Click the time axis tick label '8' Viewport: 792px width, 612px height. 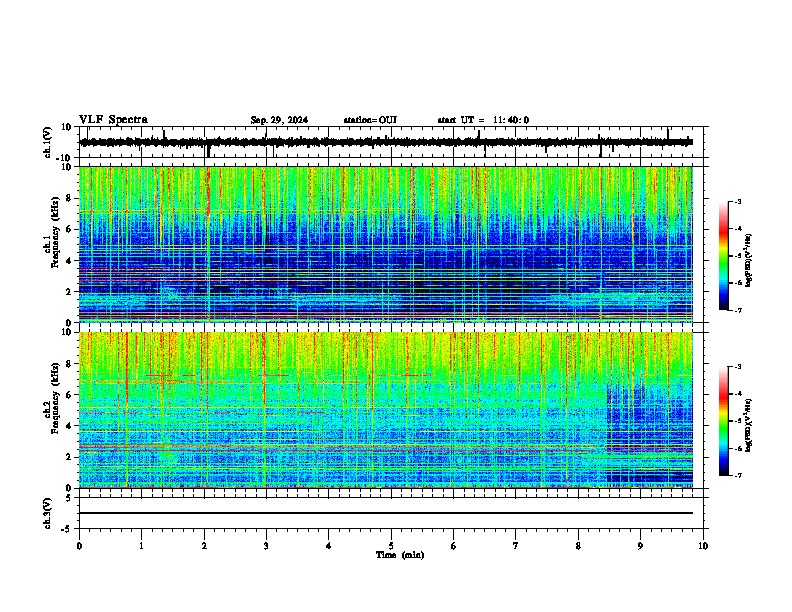(x=578, y=546)
